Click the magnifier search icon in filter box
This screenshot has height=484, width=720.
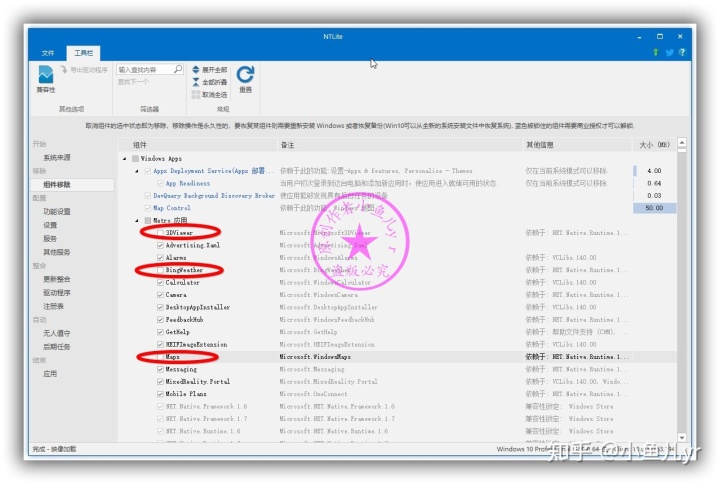point(178,69)
